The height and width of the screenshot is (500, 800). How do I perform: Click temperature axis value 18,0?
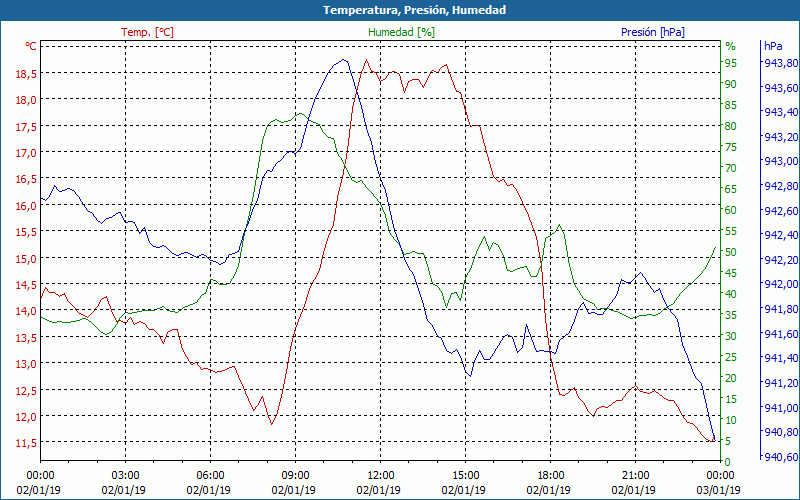click(x=26, y=99)
